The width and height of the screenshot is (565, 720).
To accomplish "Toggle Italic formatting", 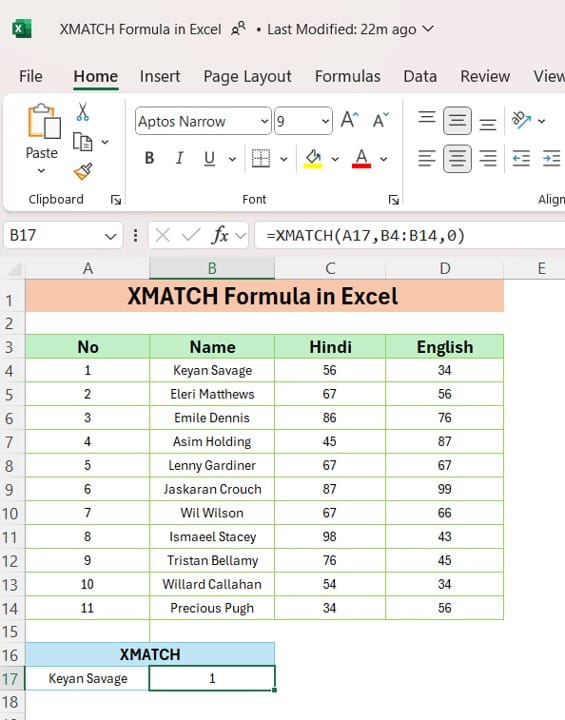I will (179, 158).
